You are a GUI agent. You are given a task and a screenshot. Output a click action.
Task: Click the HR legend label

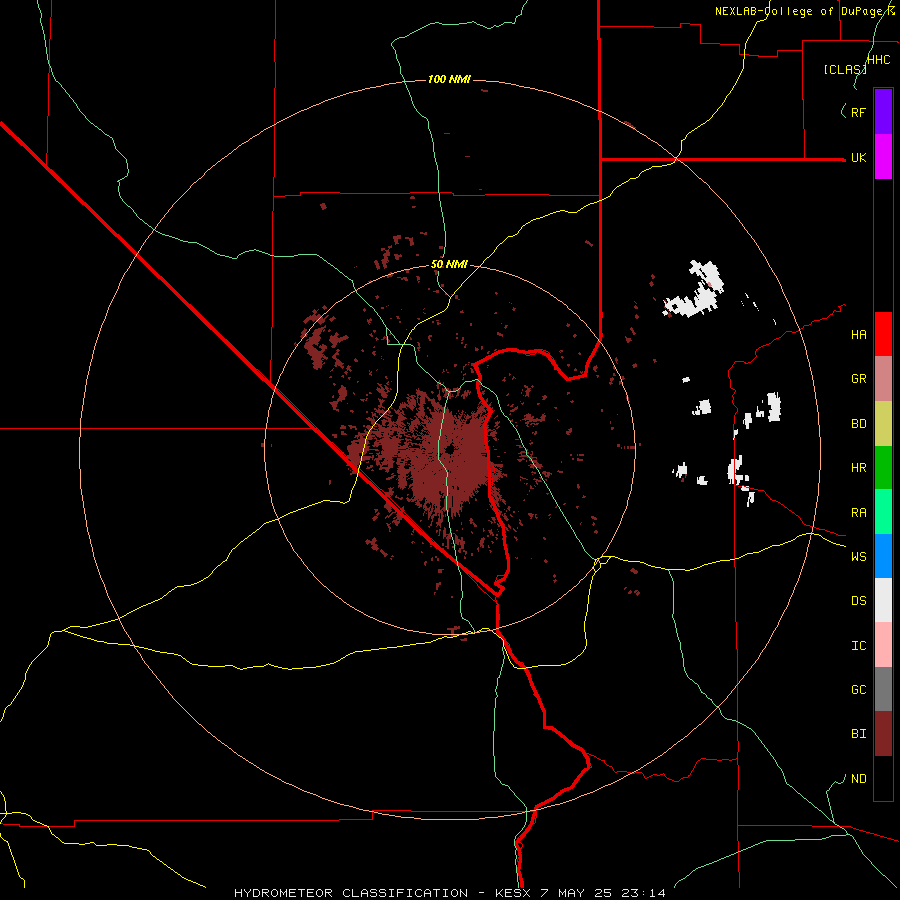point(858,468)
